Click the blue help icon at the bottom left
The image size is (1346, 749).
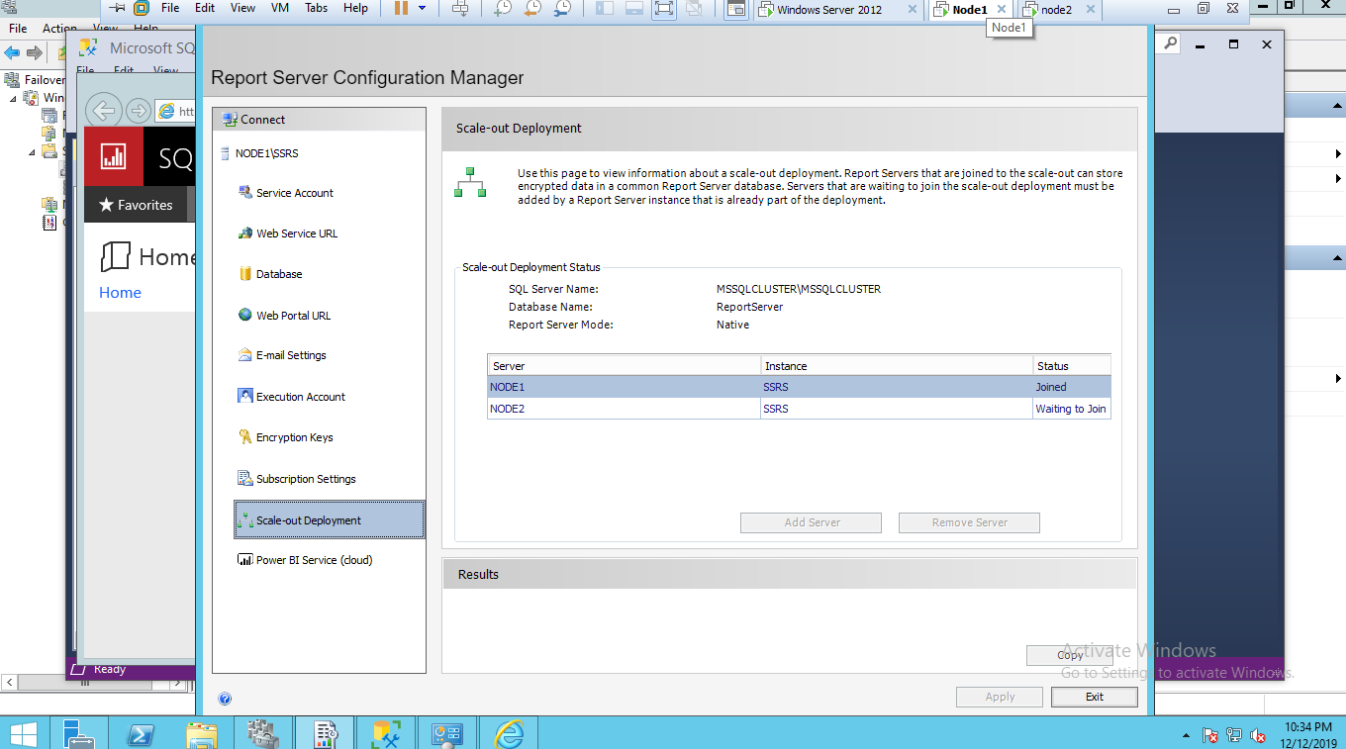tap(225, 699)
